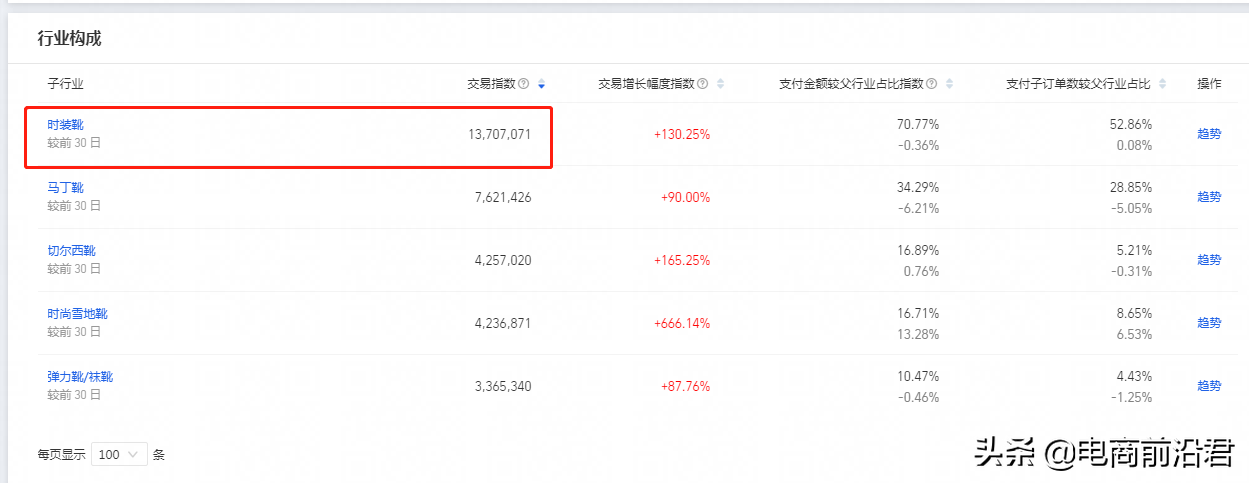Screen dimensions: 1249x483
Task: Select value 4,257,020
Action: click(x=503, y=260)
